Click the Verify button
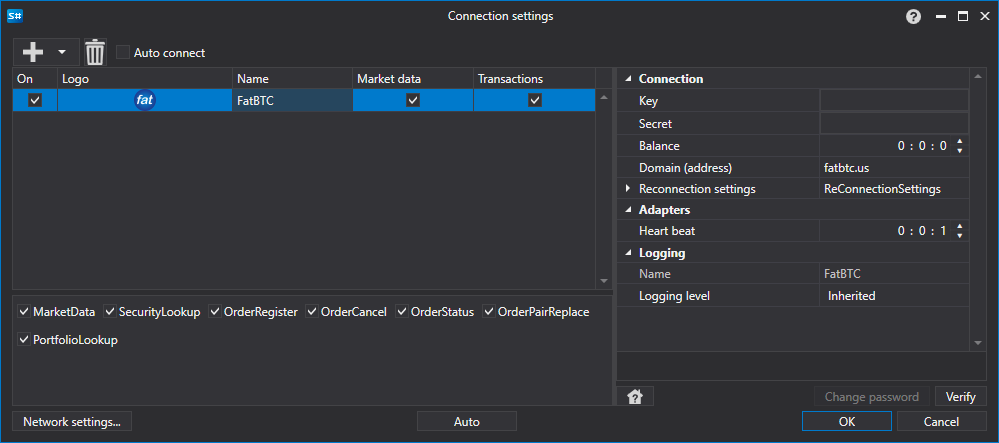The width and height of the screenshot is (999, 443). (x=961, y=396)
